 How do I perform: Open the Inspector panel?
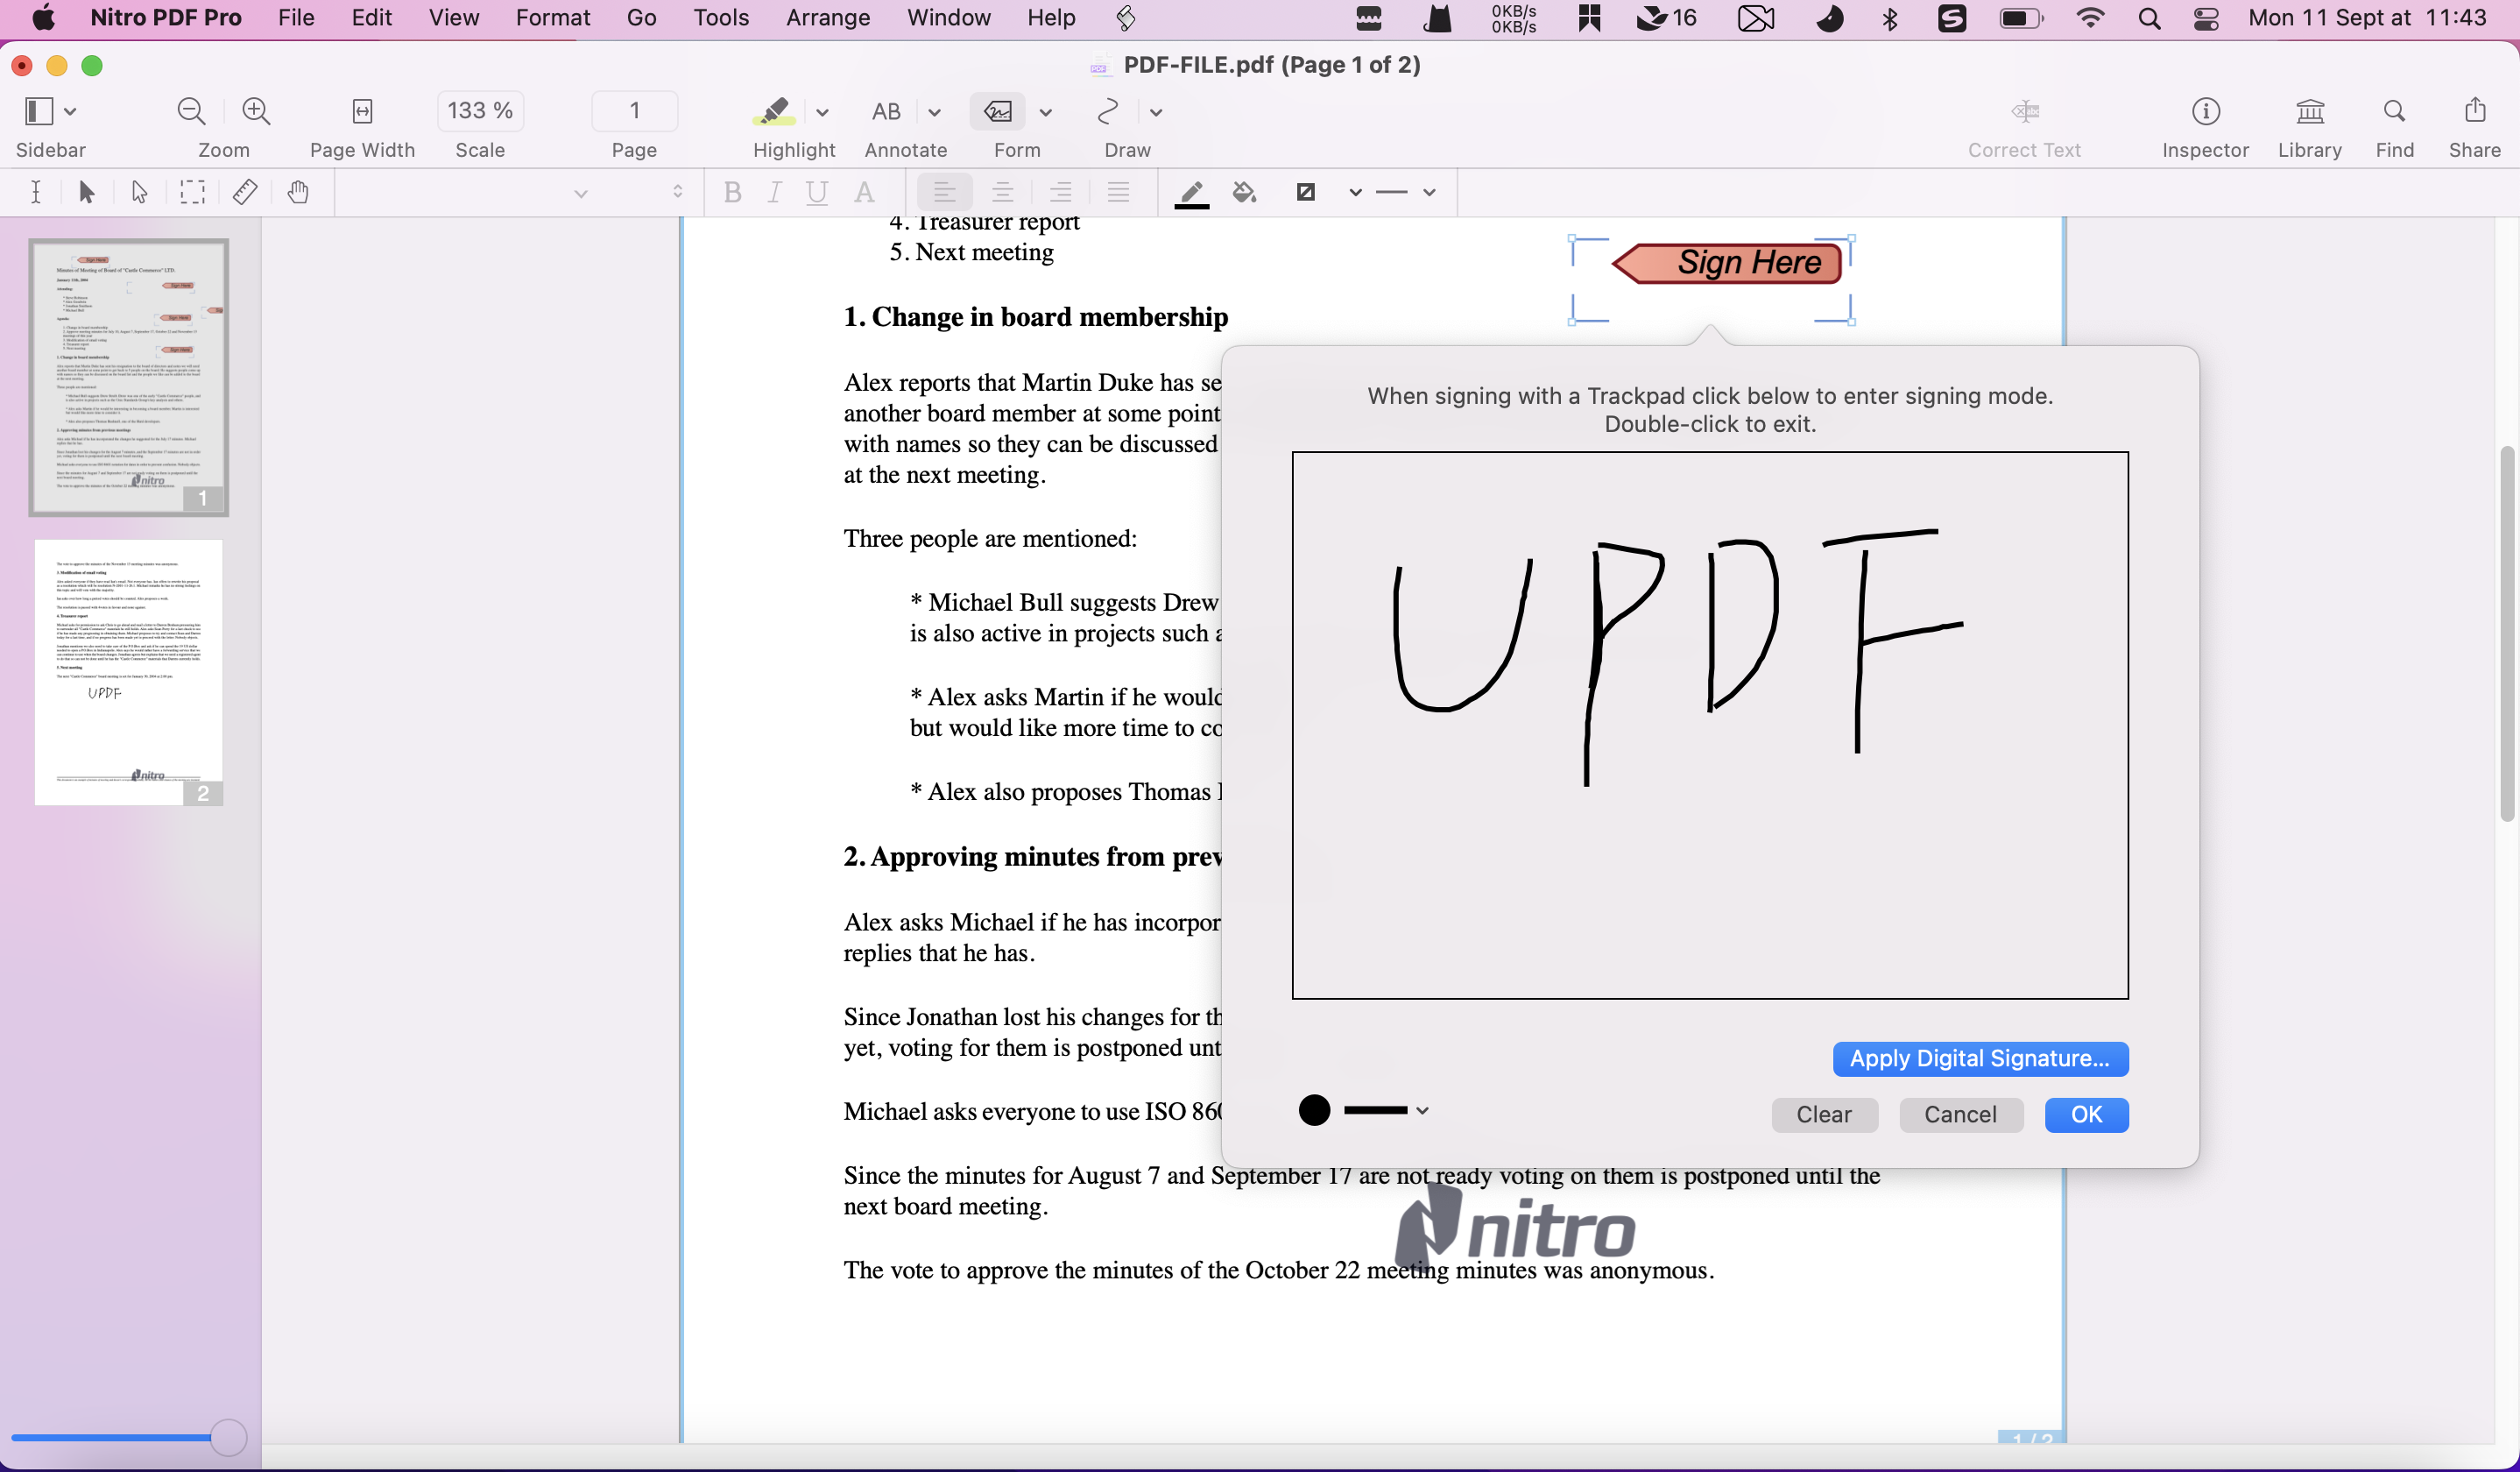coord(2205,125)
